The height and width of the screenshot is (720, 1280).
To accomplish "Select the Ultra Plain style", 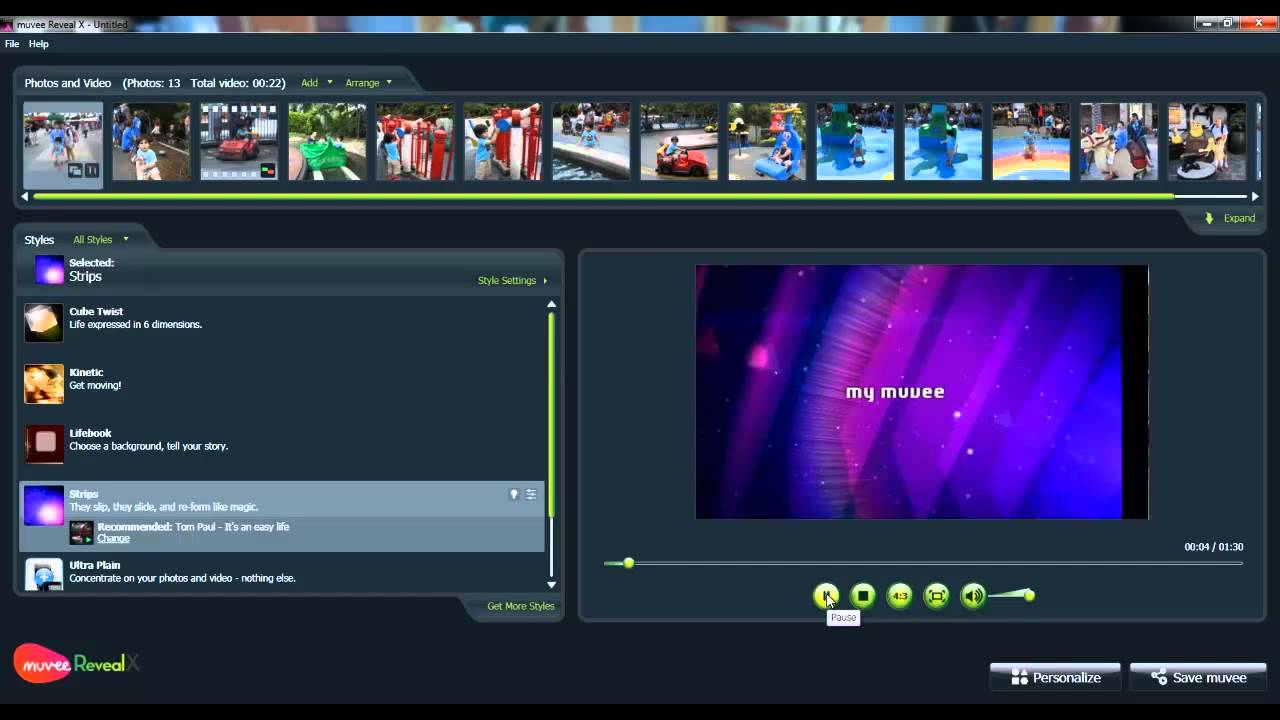I will point(282,573).
